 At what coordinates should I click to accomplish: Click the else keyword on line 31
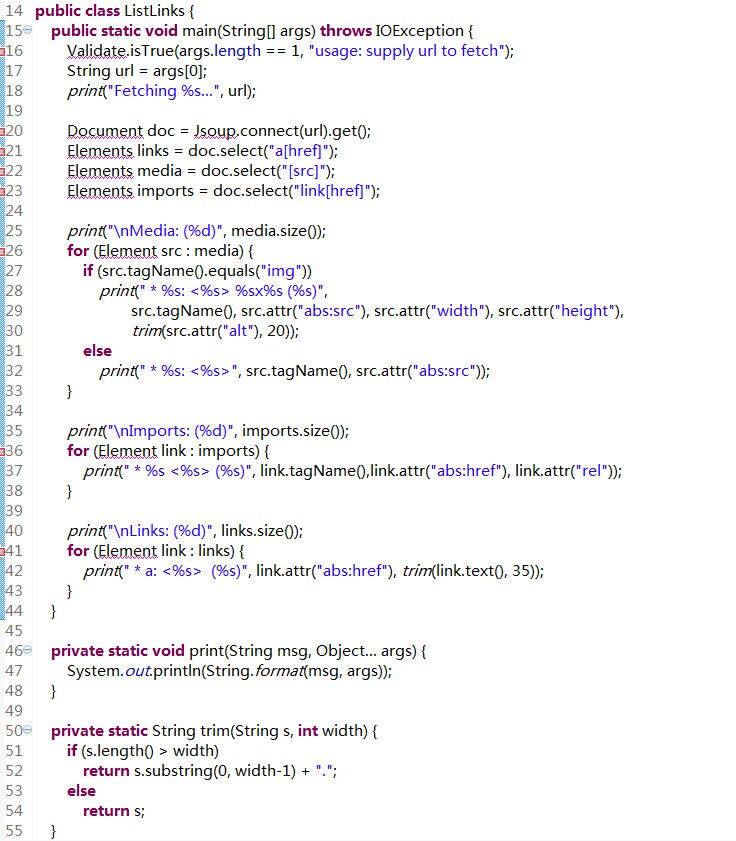point(97,351)
